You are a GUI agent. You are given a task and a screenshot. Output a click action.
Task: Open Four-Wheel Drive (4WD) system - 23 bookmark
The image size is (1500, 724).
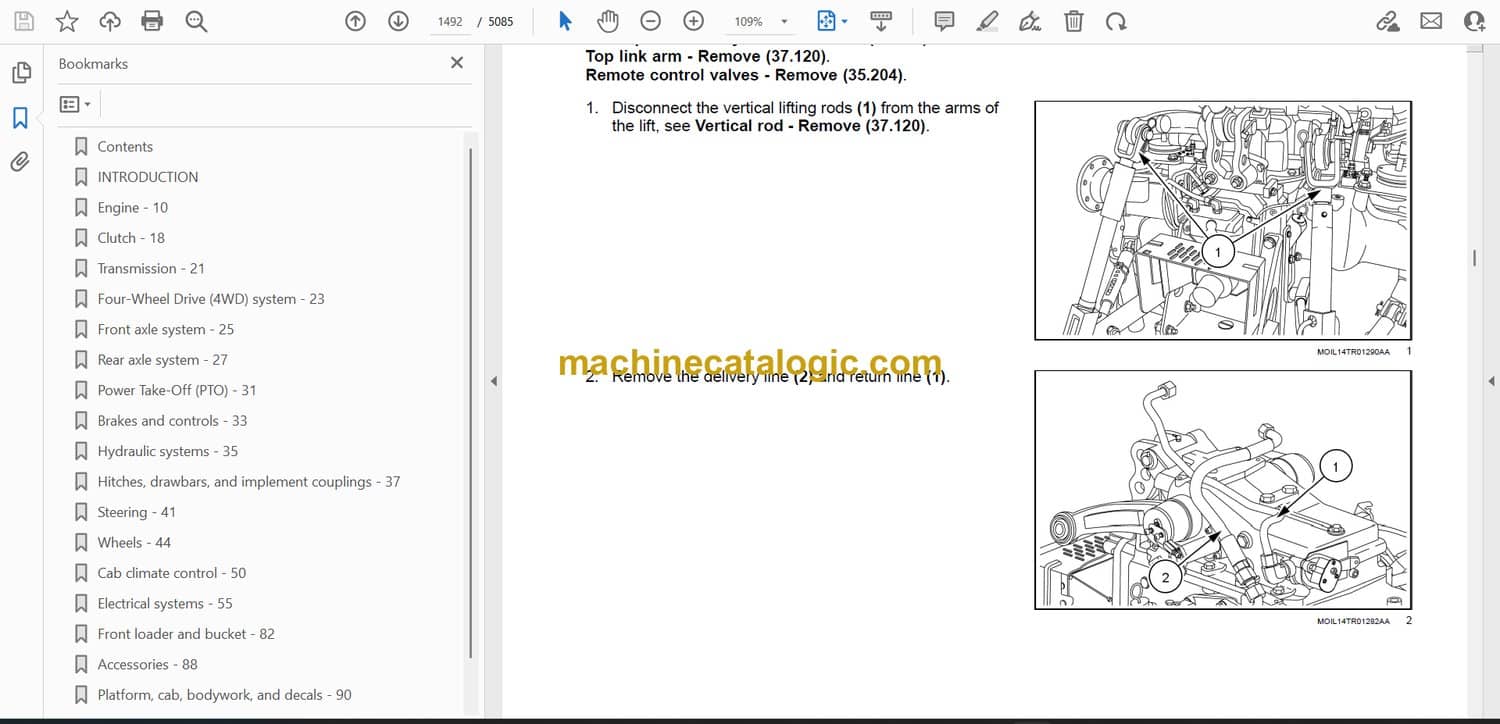pos(211,299)
